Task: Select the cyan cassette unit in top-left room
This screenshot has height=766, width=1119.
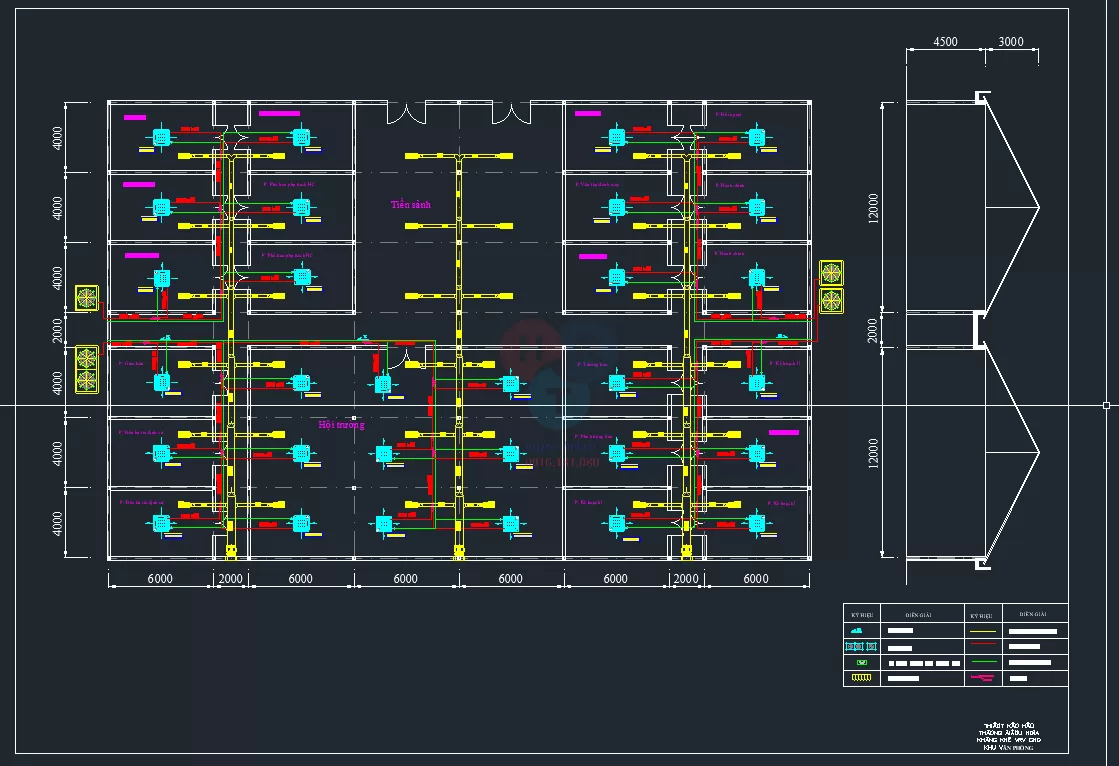Action: click(x=161, y=137)
